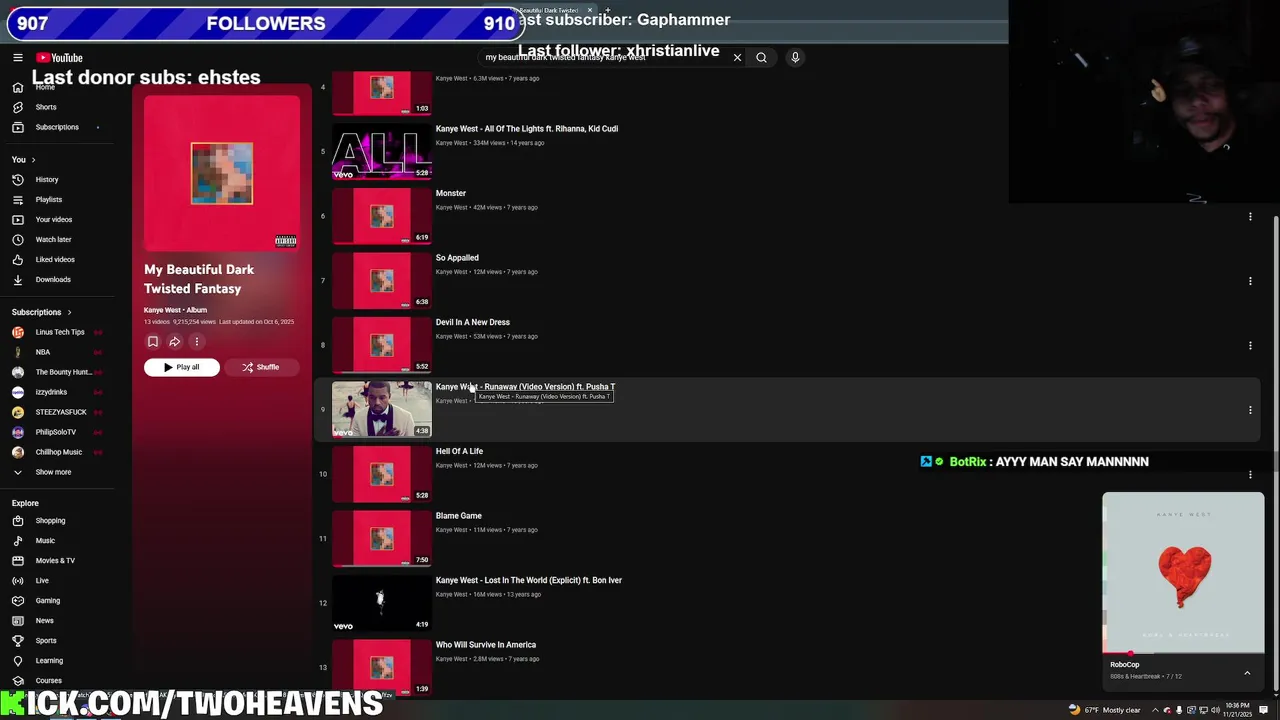The image size is (1280, 720).
Task: Open taskbar clock and date
Action: click(1237, 709)
